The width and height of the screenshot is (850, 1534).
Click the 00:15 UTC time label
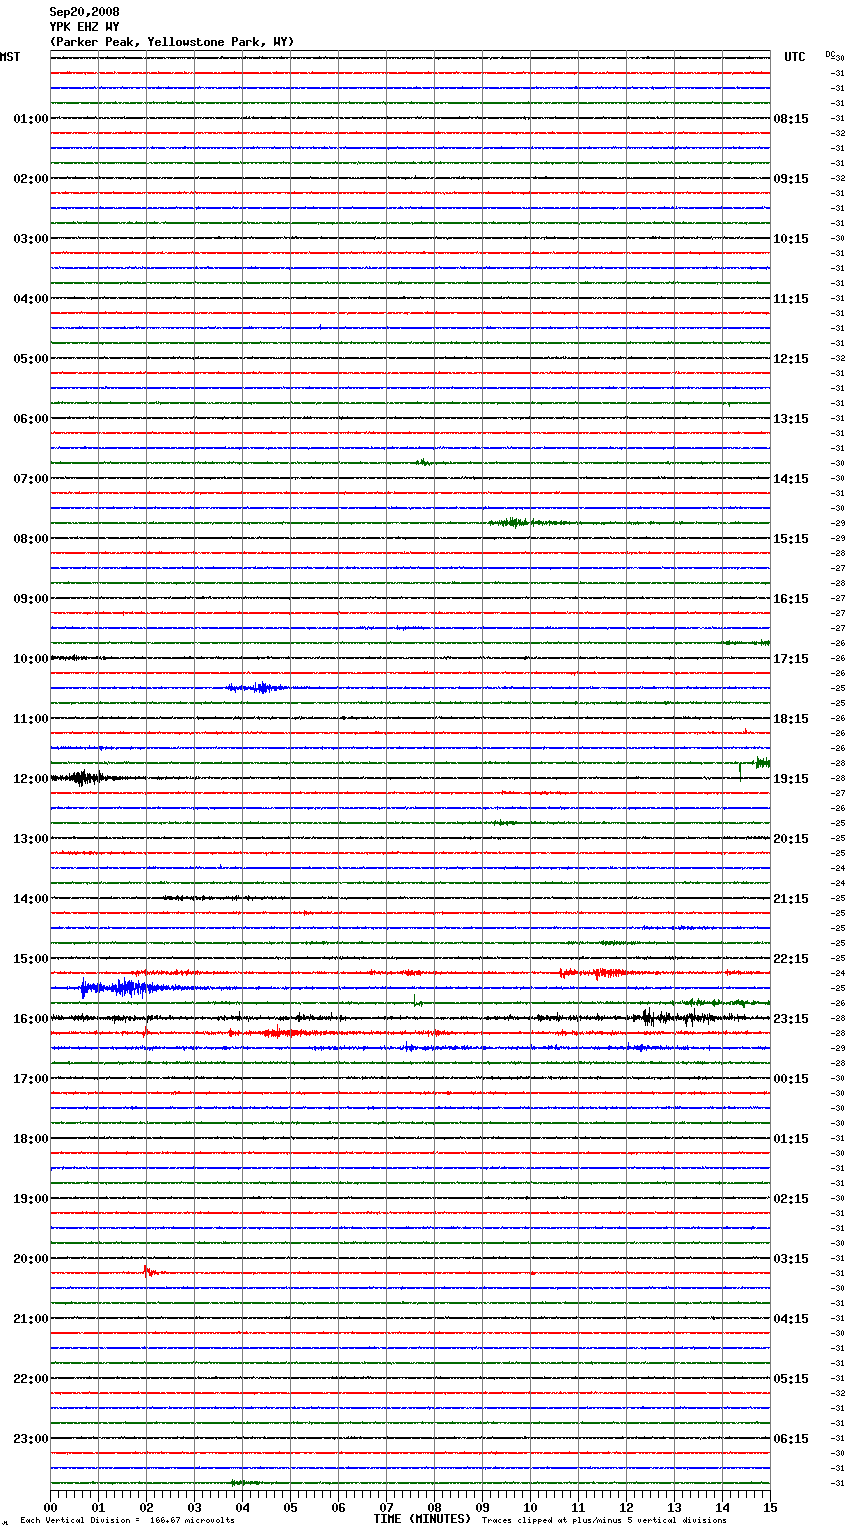click(791, 1079)
